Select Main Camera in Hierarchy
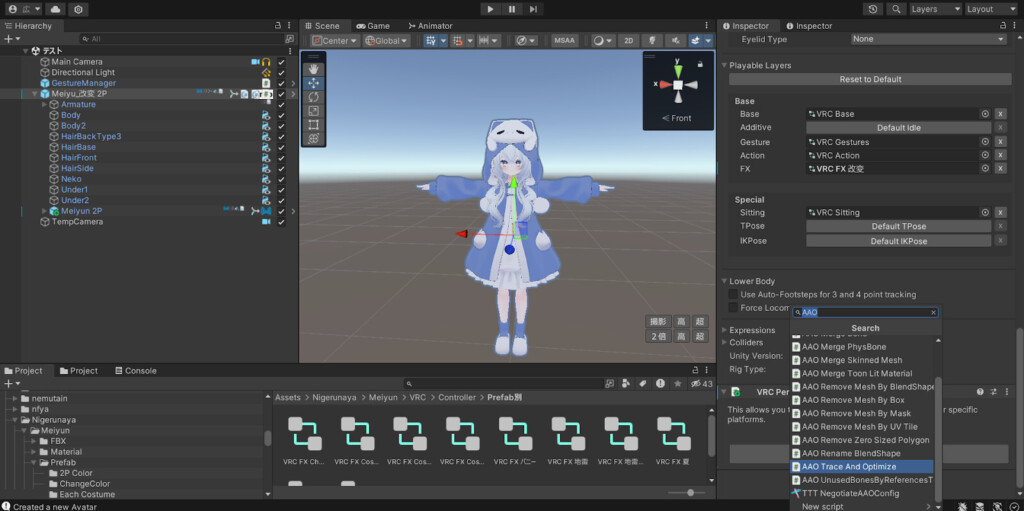Viewport: 1024px width, 511px height. tap(77, 61)
